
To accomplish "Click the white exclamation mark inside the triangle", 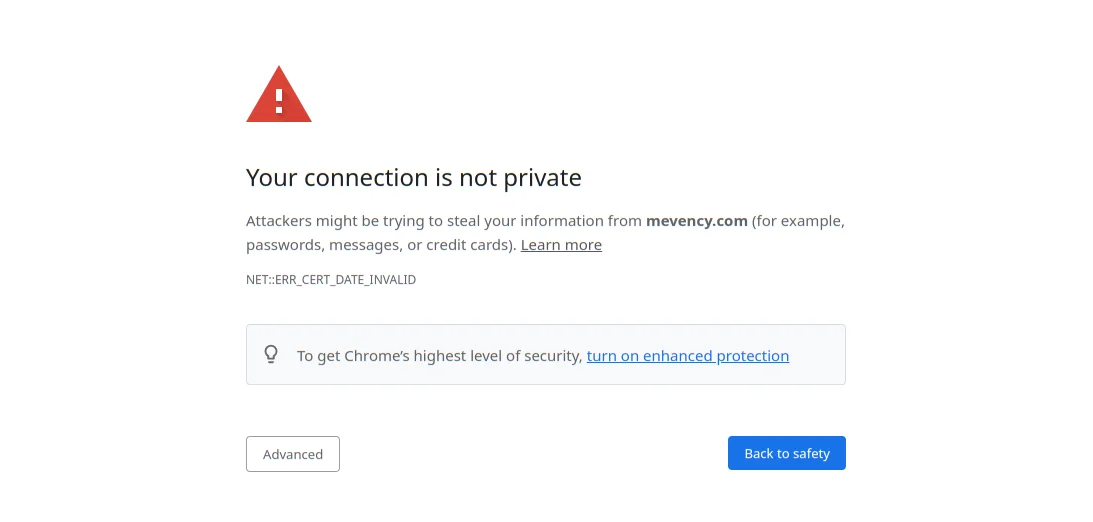I will click(279, 100).
